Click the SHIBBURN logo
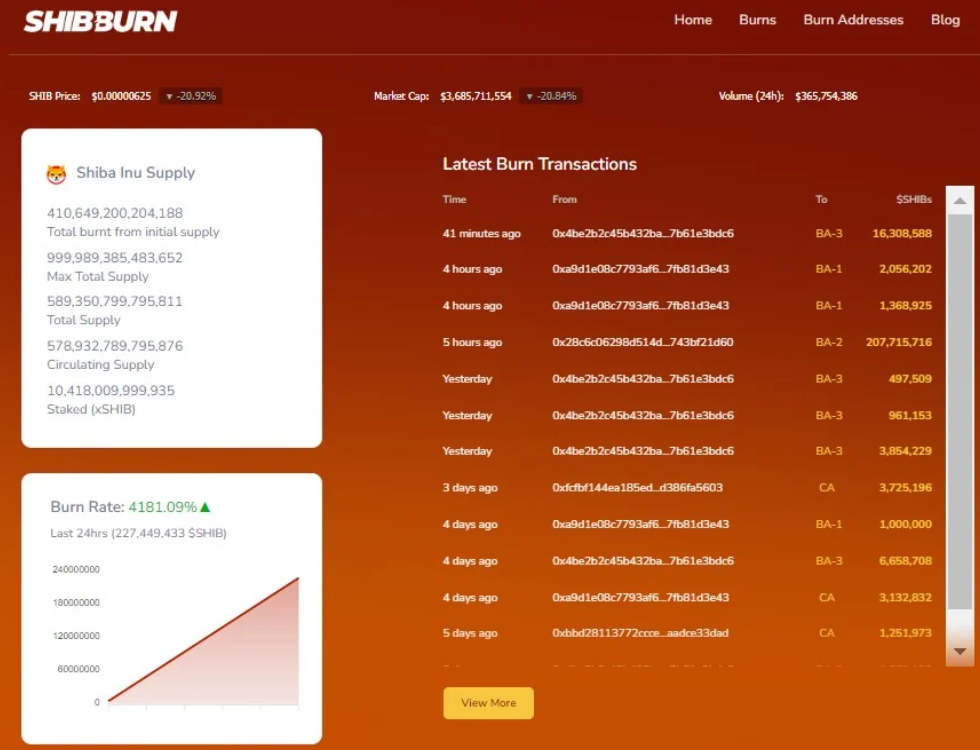The height and width of the screenshot is (750, 980). coord(100,21)
